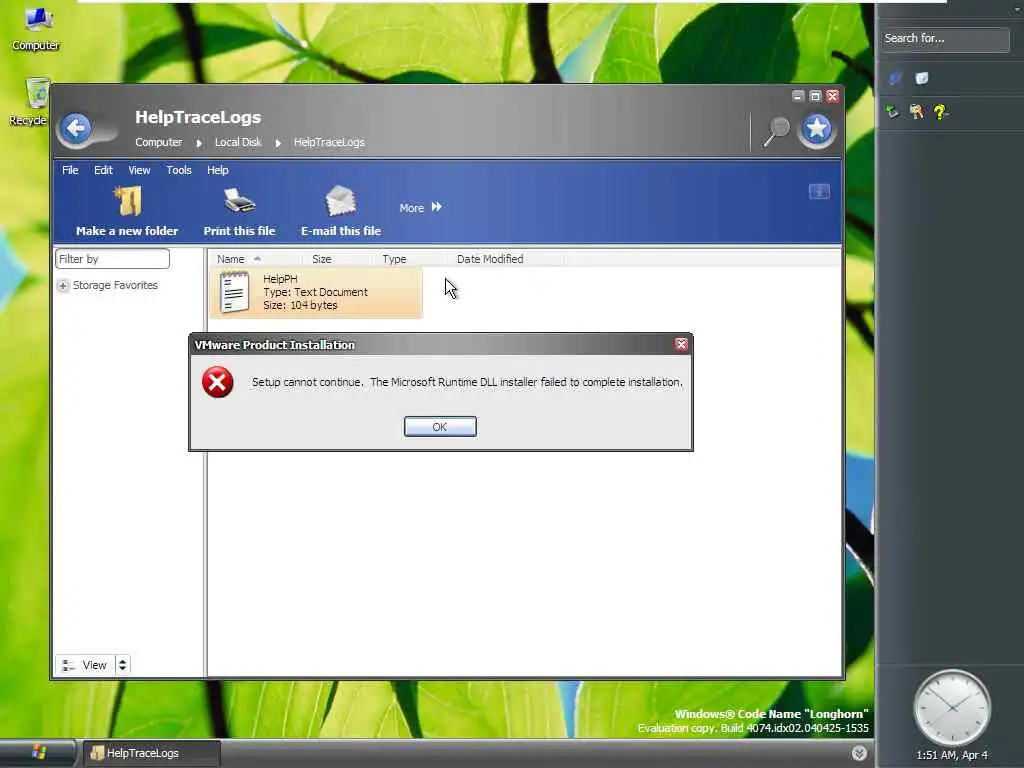Click Make a new folder icon
Viewport: 1024px width, 768px height.
coord(128,201)
